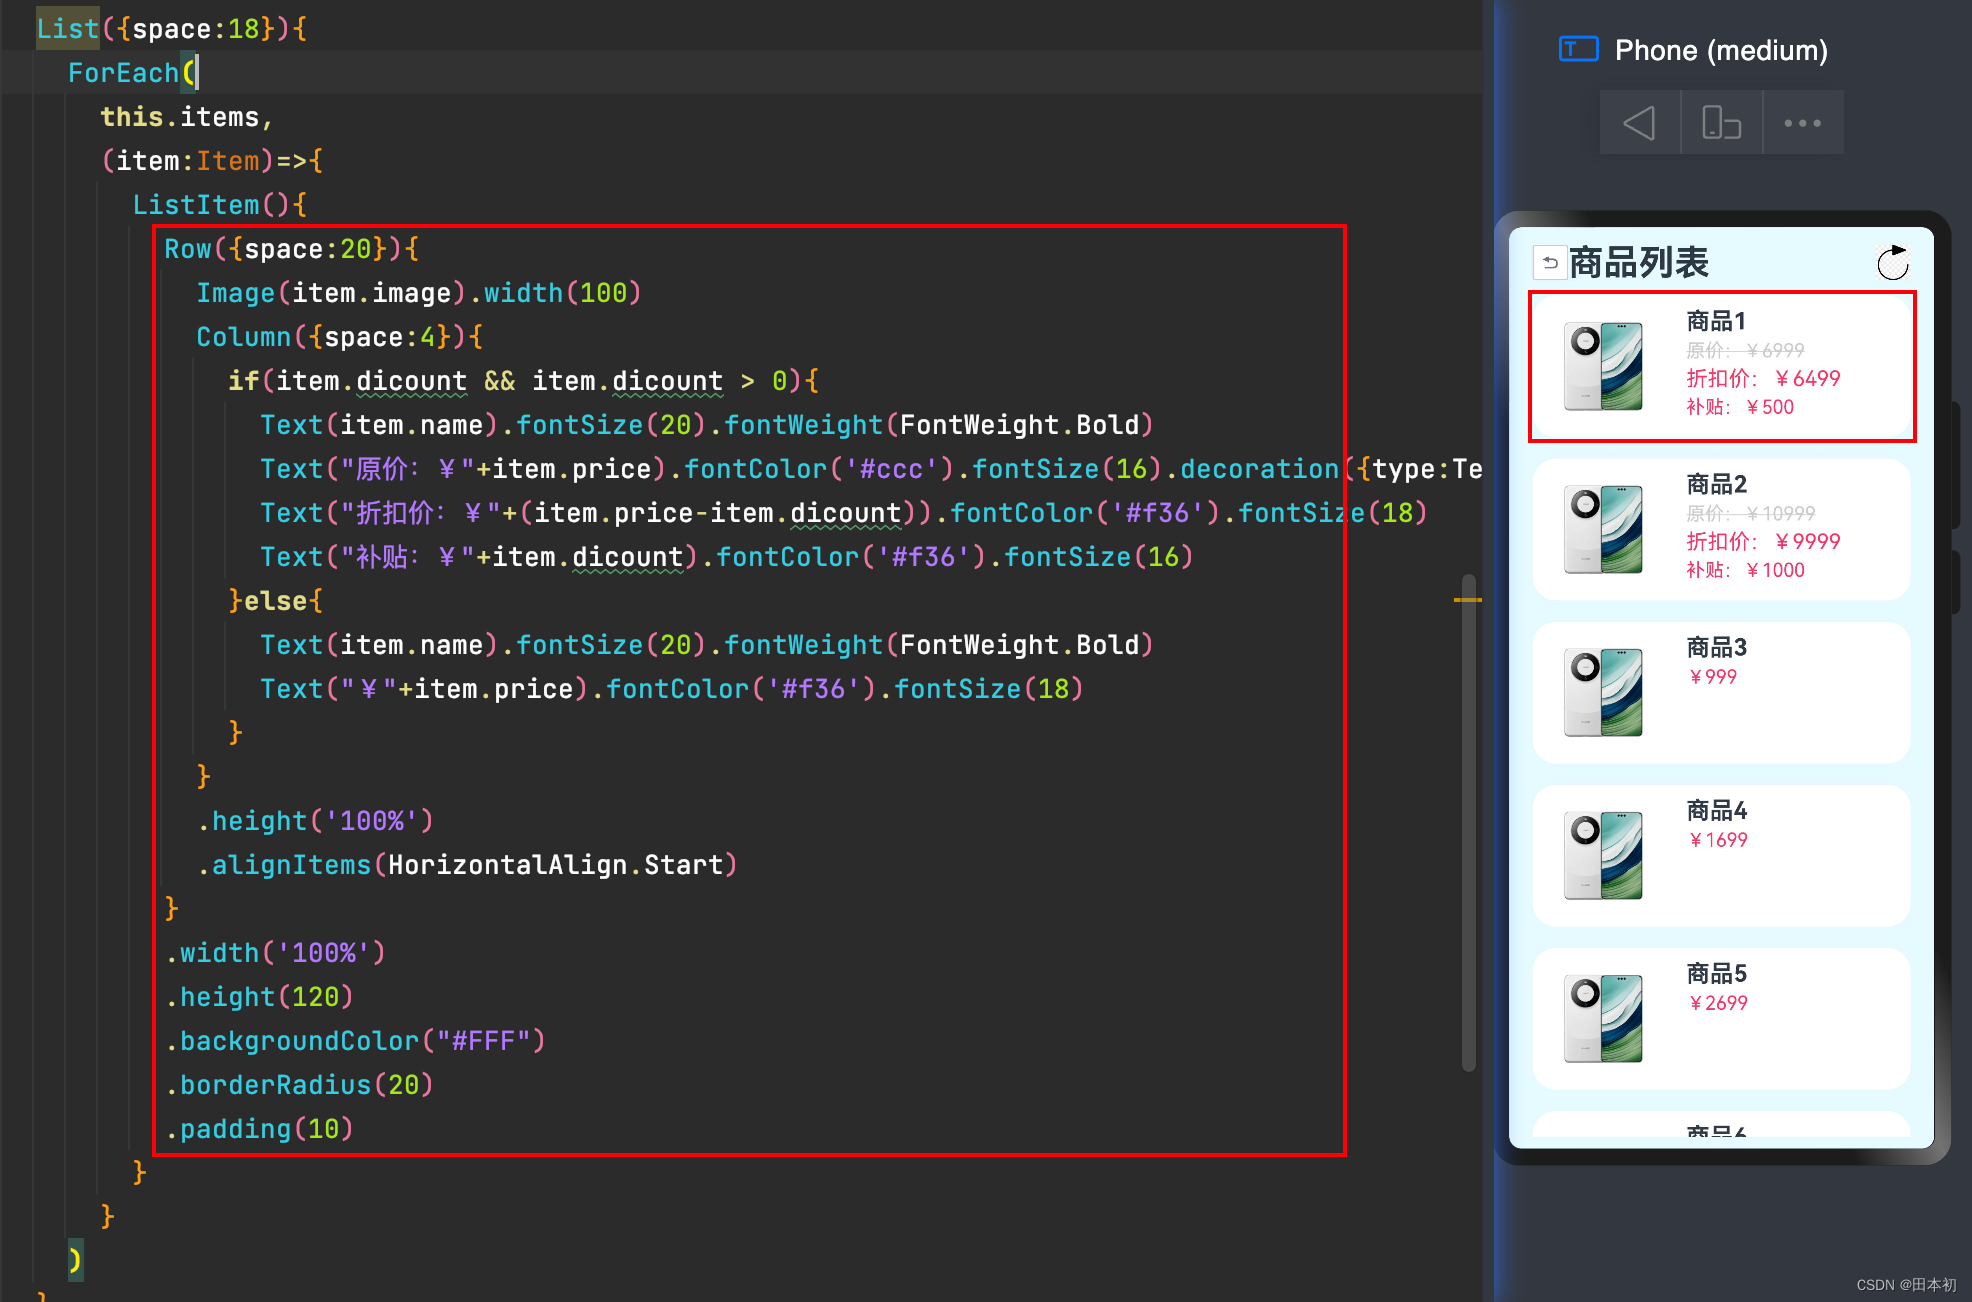Rotate device orientation in previewer
This screenshot has width=1972, height=1302.
[1721, 123]
